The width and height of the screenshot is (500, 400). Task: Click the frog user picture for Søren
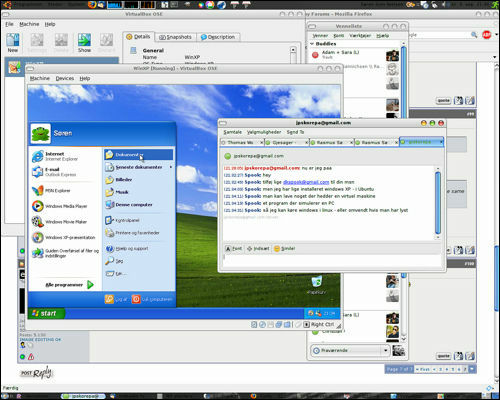click(x=41, y=133)
